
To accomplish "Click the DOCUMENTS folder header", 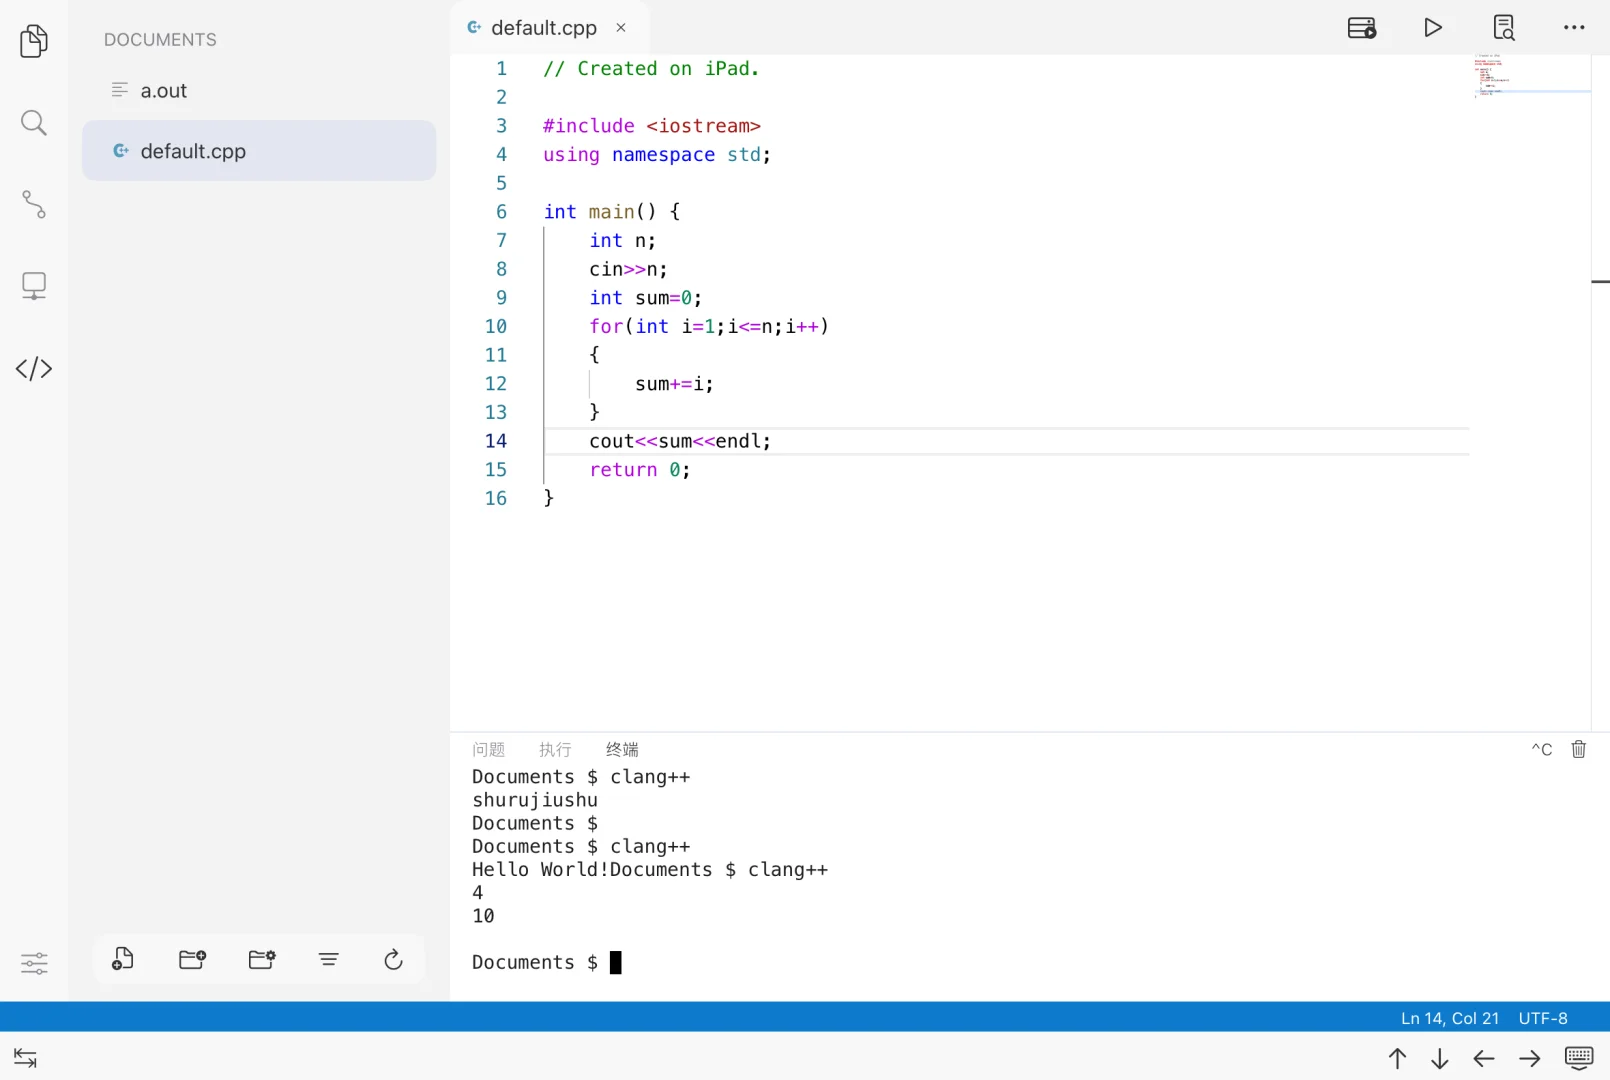I will 160,40.
